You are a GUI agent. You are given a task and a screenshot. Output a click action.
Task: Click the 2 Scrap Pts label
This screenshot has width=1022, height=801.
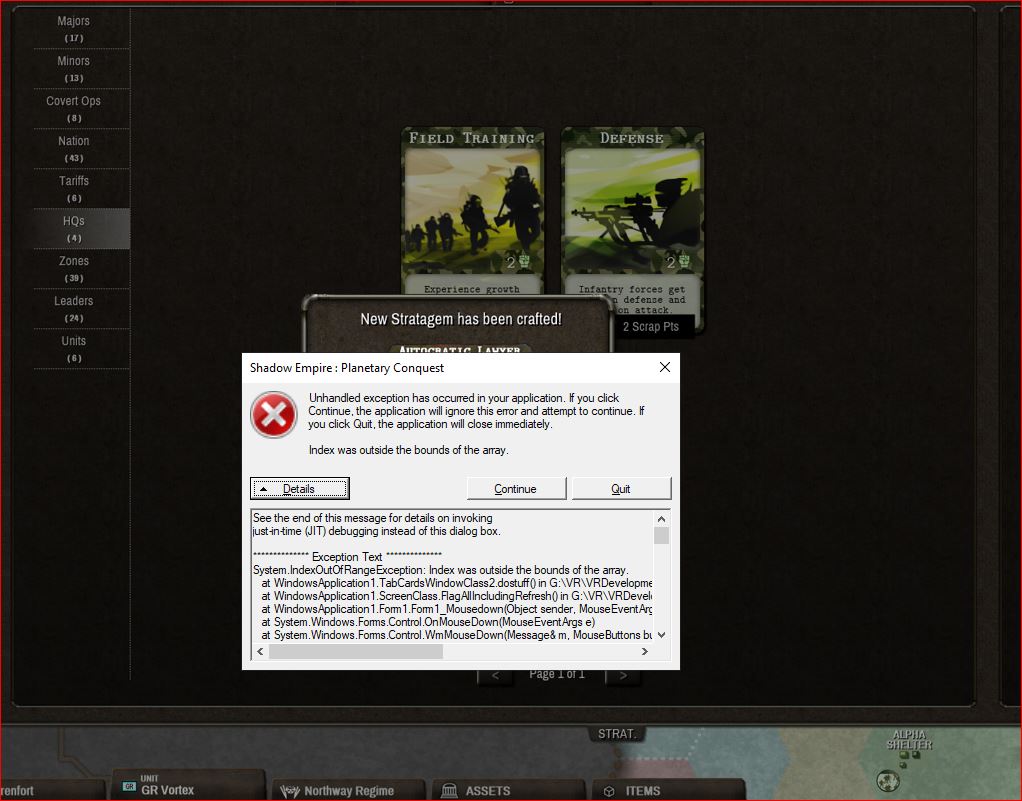tap(650, 327)
